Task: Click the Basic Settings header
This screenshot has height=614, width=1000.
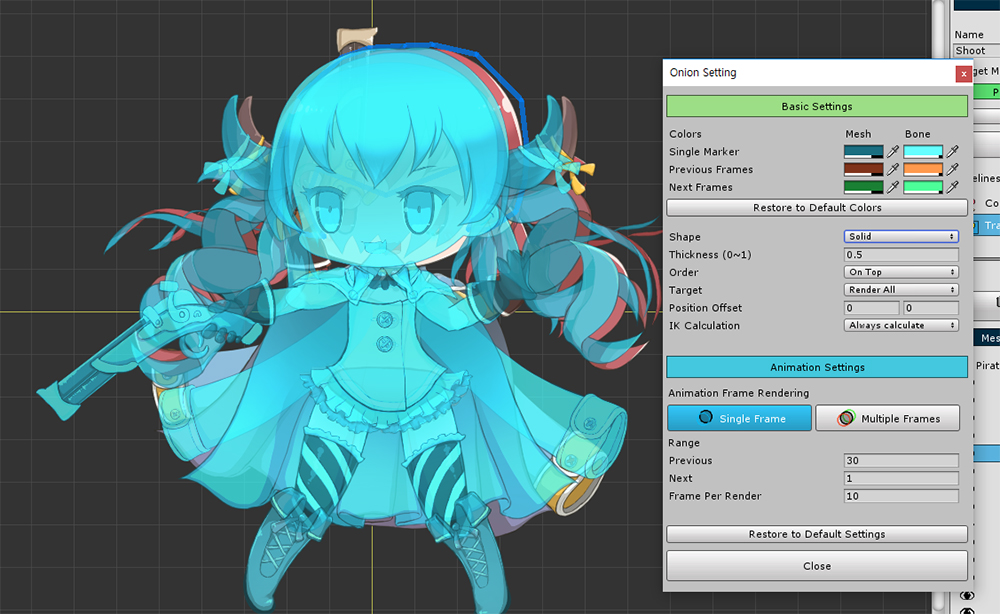Action: (x=817, y=106)
